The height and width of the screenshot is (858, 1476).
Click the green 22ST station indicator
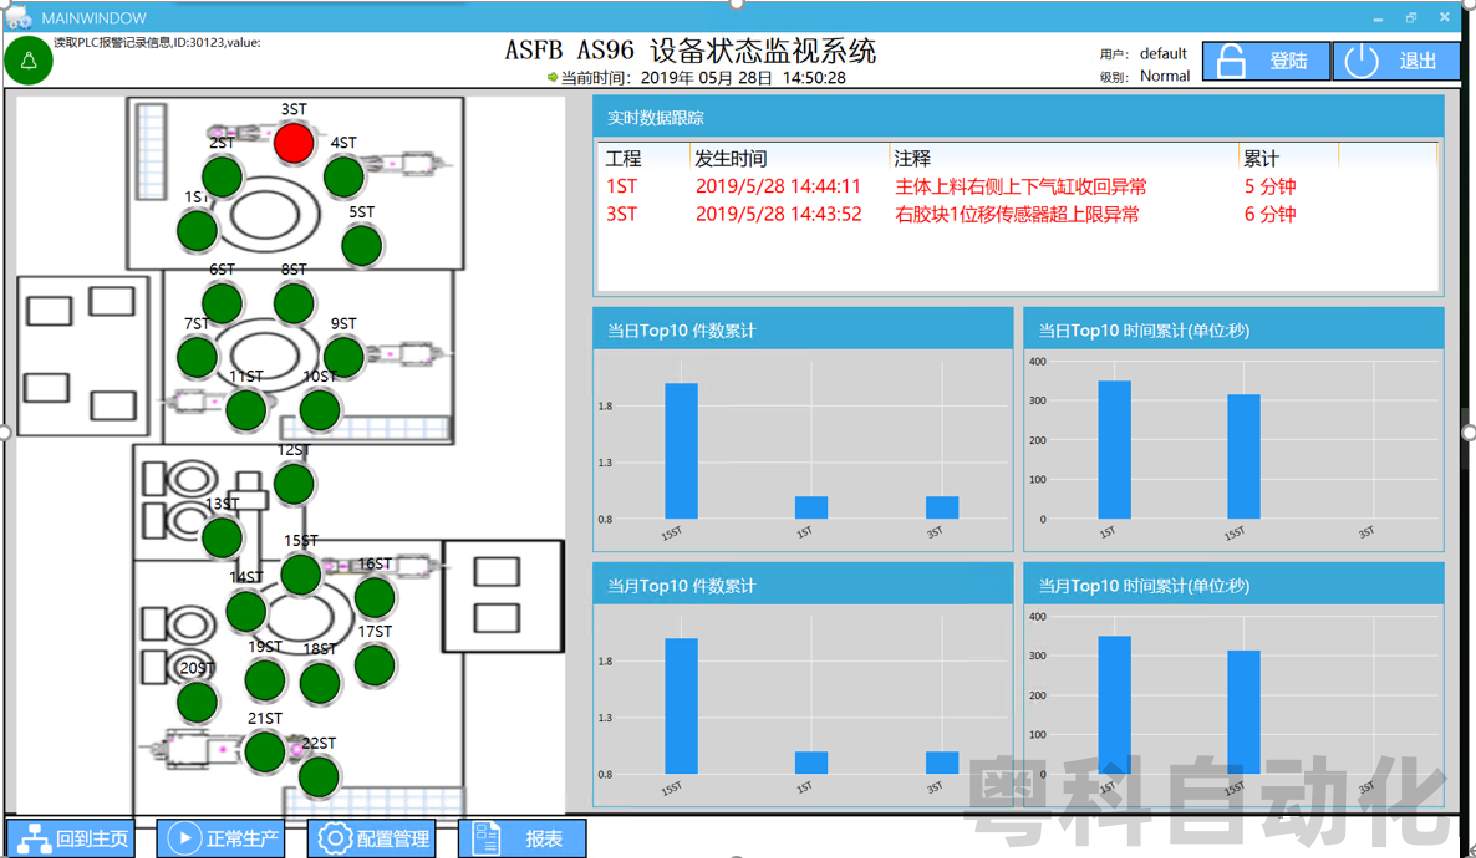coord(319,777)
